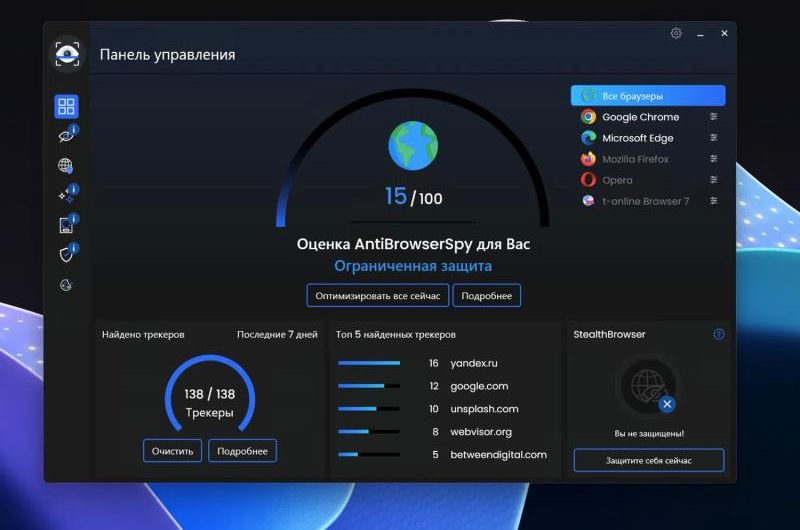The height and width of the screenshot is (530, 800).
Task: Select t-online Browser 7 in list
Action: pos(648,200)
